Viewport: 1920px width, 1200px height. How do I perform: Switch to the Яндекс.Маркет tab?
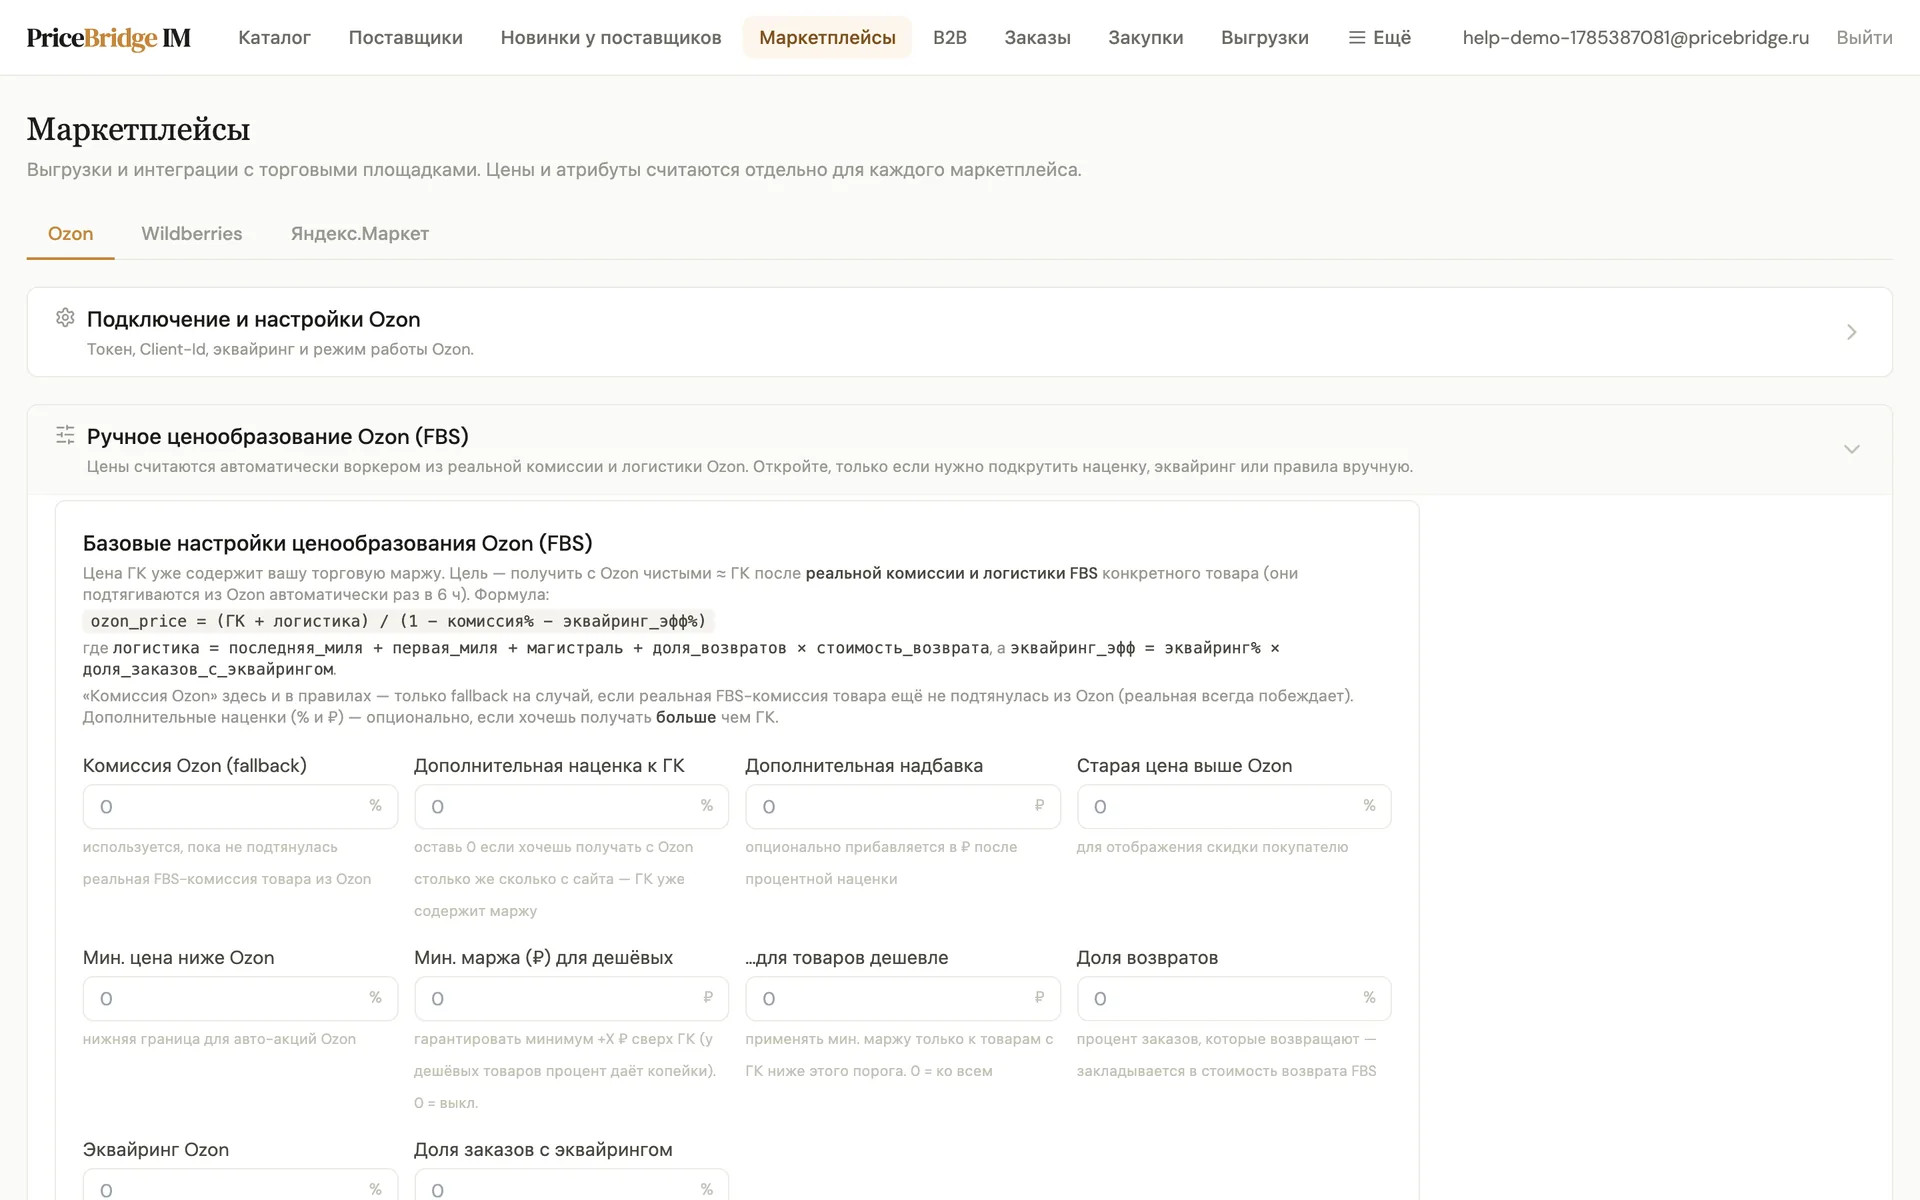(360, 234)
